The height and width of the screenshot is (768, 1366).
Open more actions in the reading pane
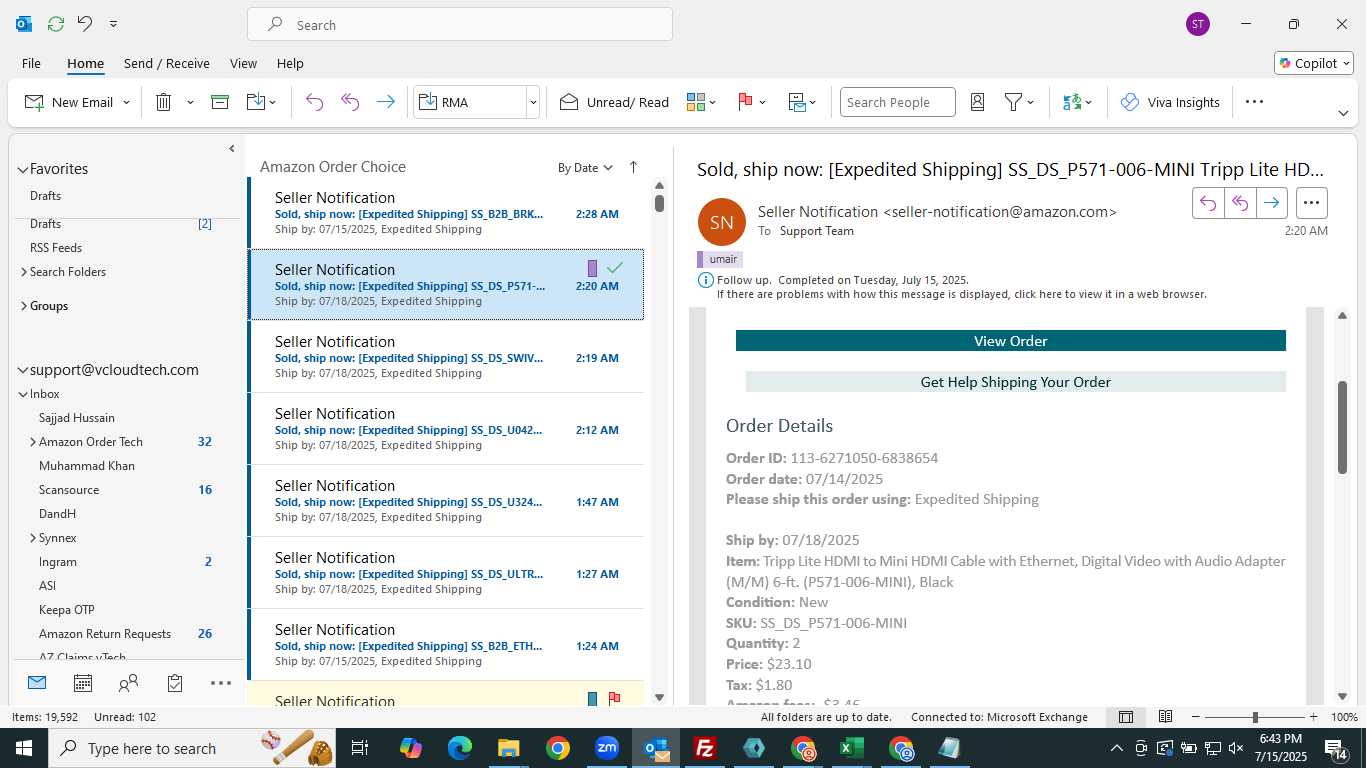point(1312,203)
